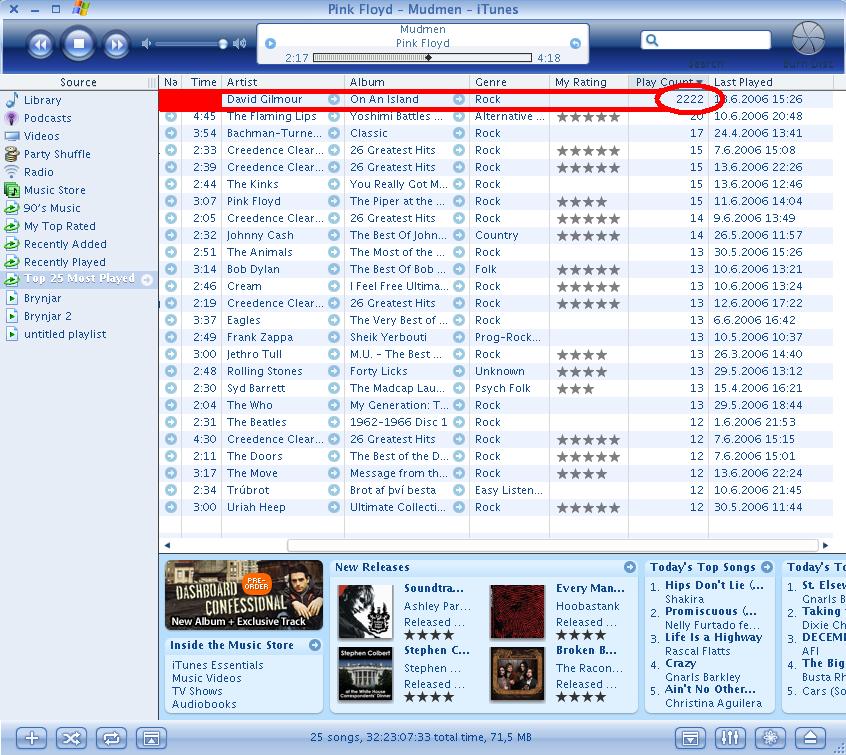Adjust the volume slider knob
Viewport: 846px width, 755px height.
tap(223, 44)
